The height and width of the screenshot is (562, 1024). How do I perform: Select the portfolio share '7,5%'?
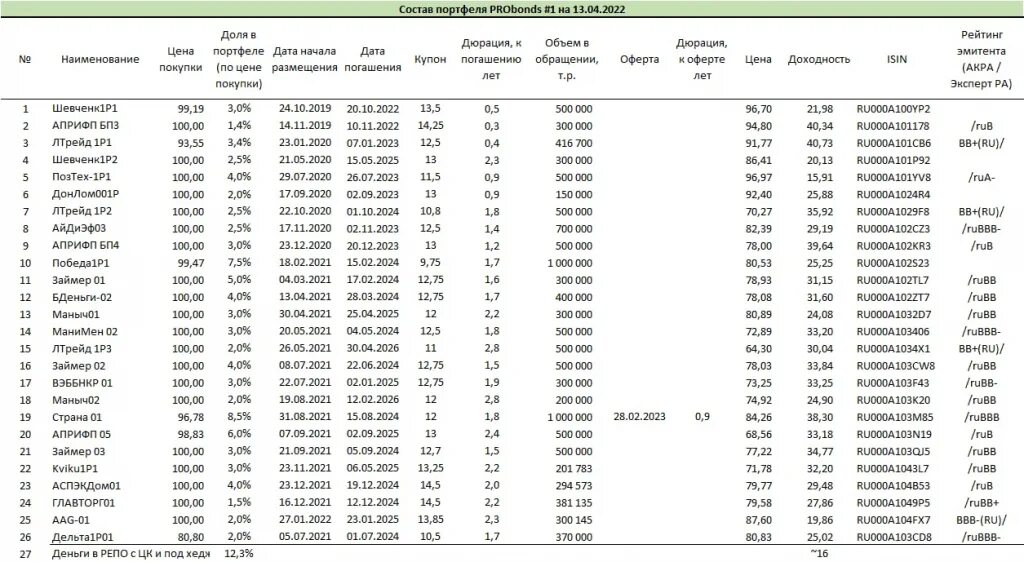pos(239,262)
